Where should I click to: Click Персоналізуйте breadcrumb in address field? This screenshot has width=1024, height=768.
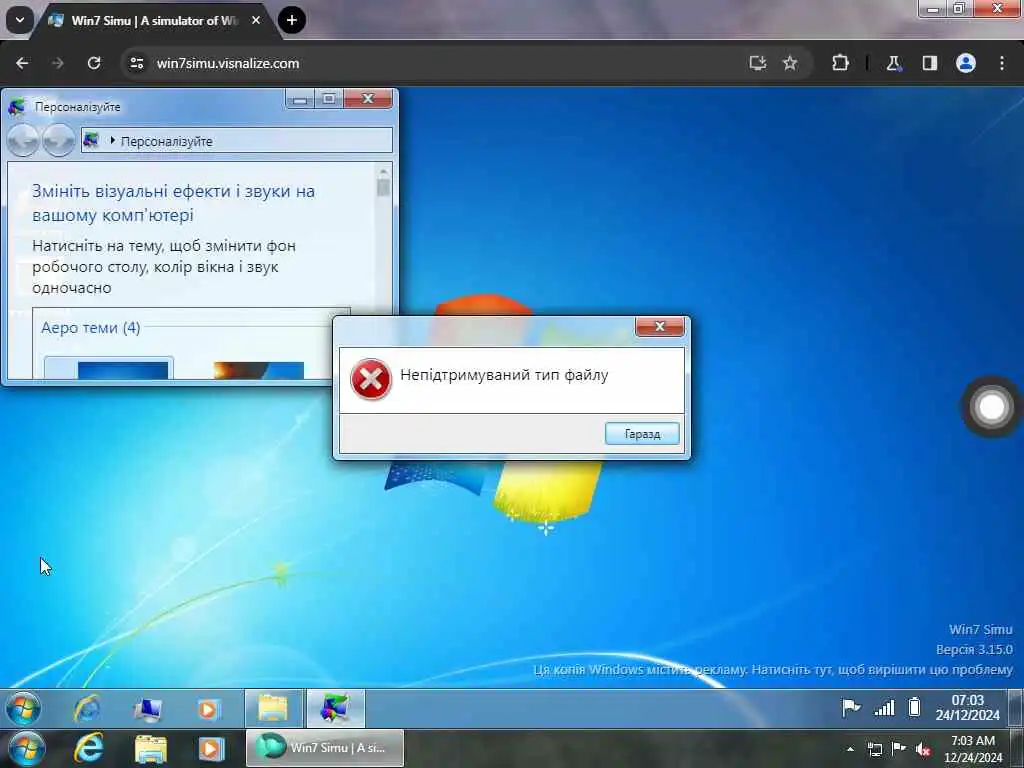167,141
